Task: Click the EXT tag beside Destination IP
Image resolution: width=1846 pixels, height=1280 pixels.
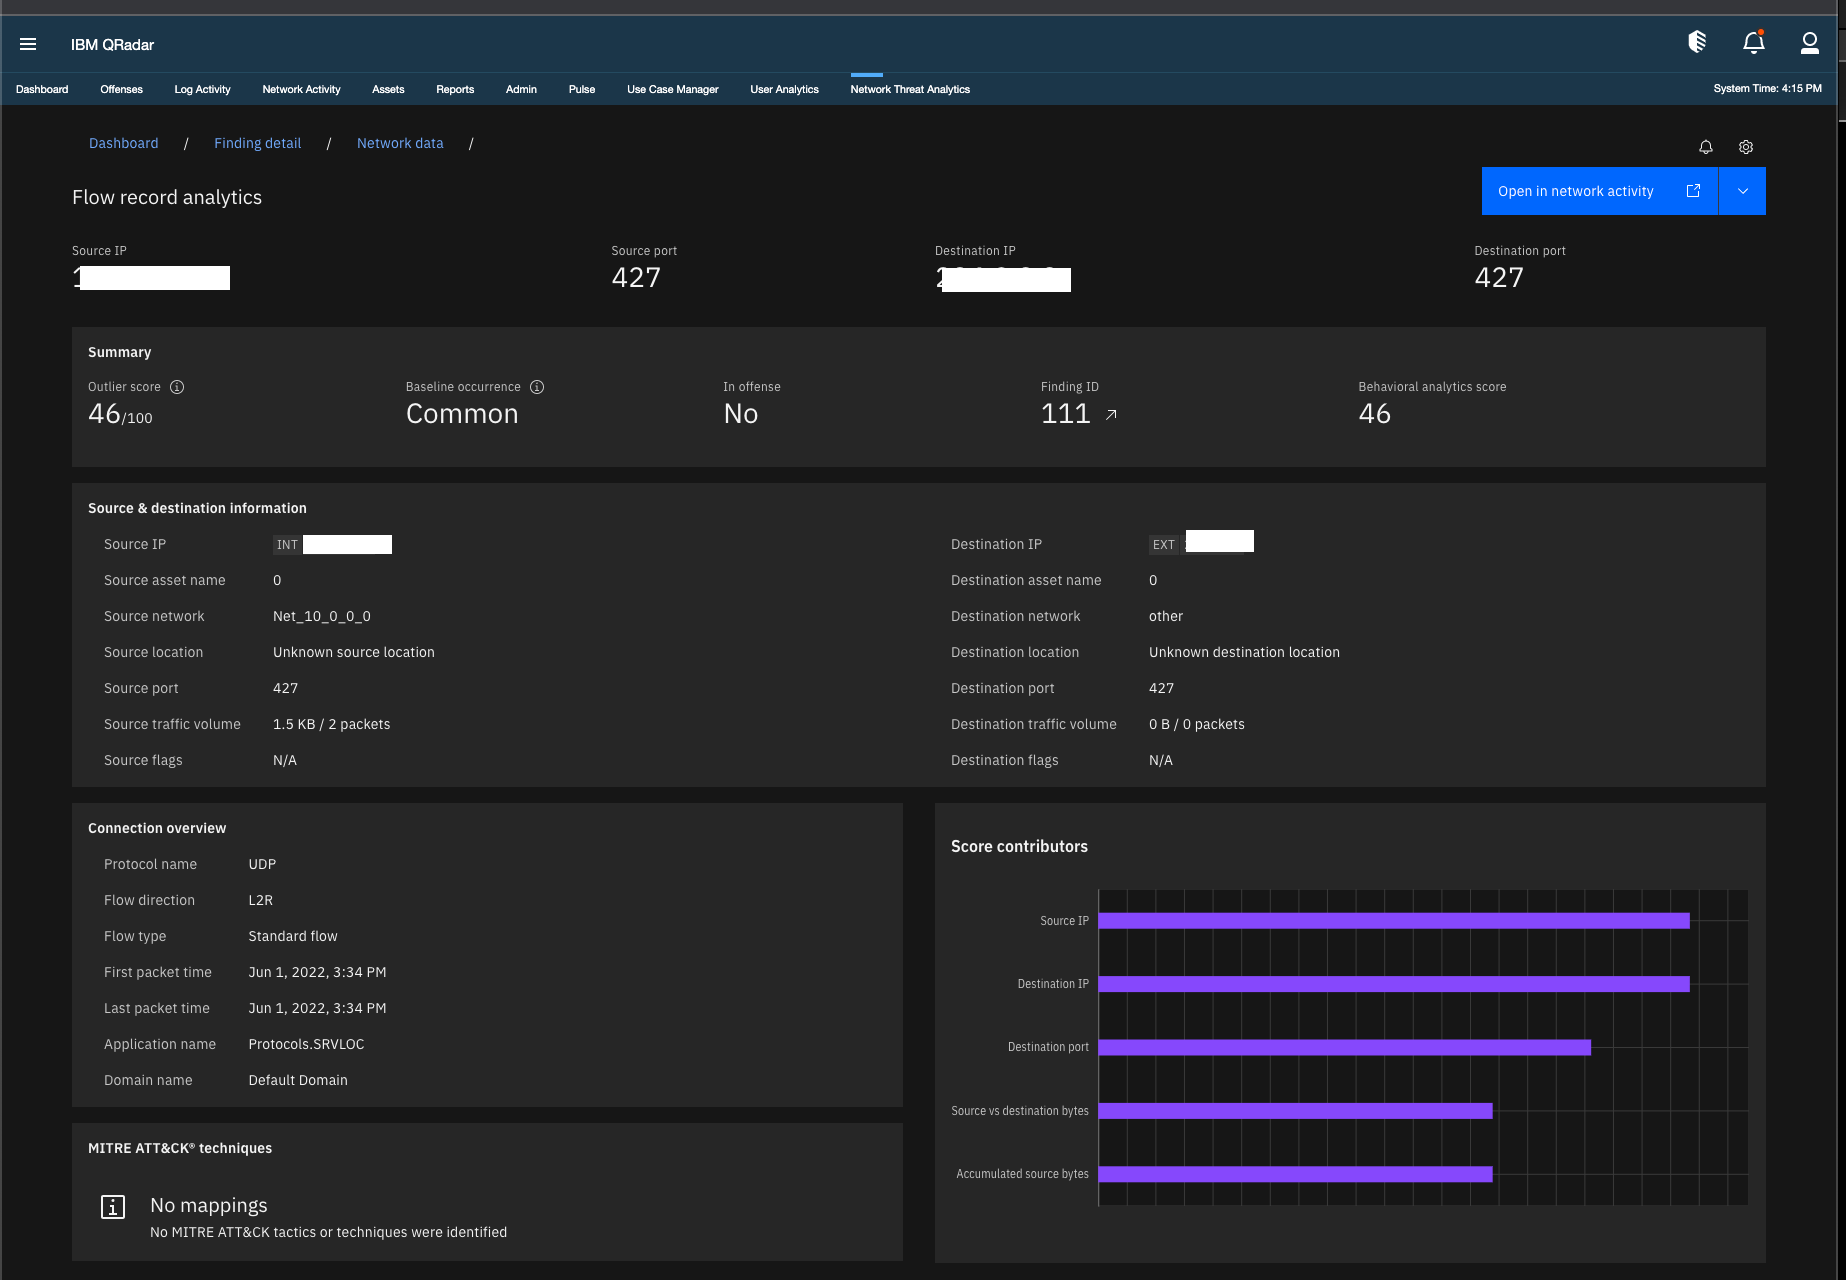Action: (x=1163, y=545)
